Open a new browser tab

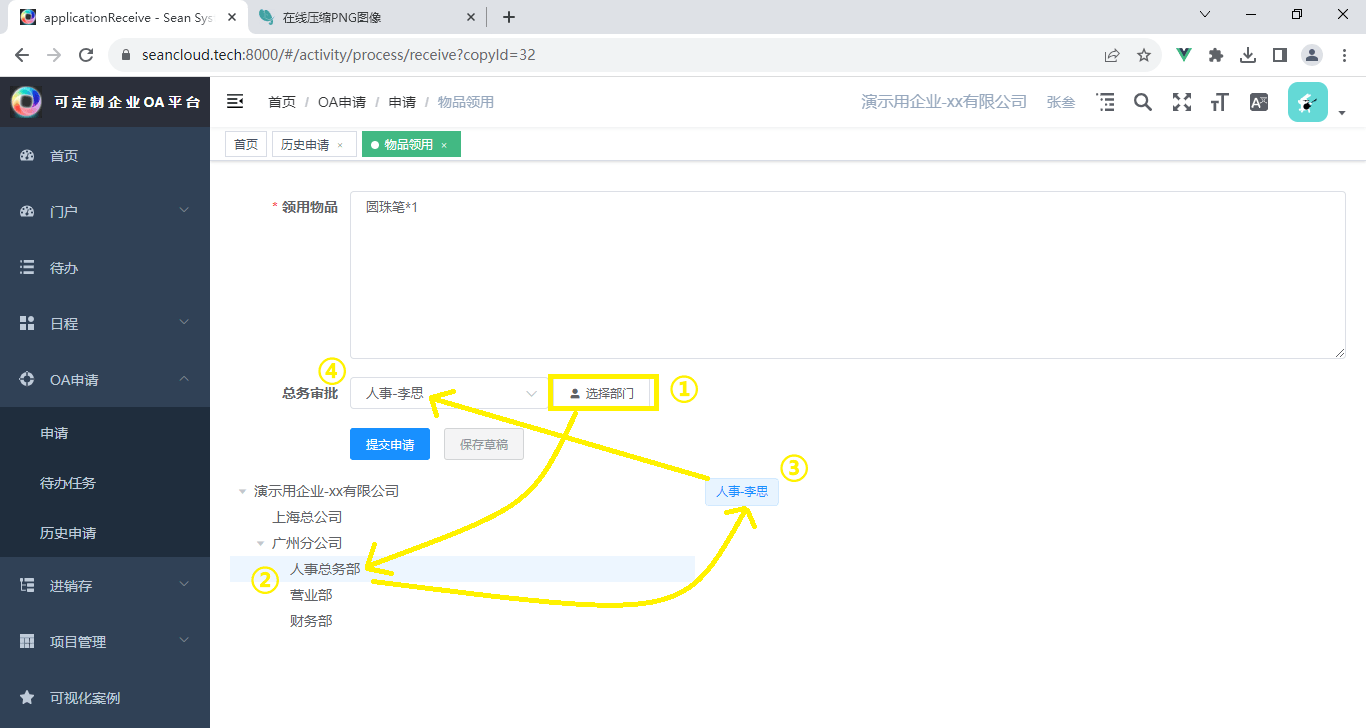click(x=509, y=17)
